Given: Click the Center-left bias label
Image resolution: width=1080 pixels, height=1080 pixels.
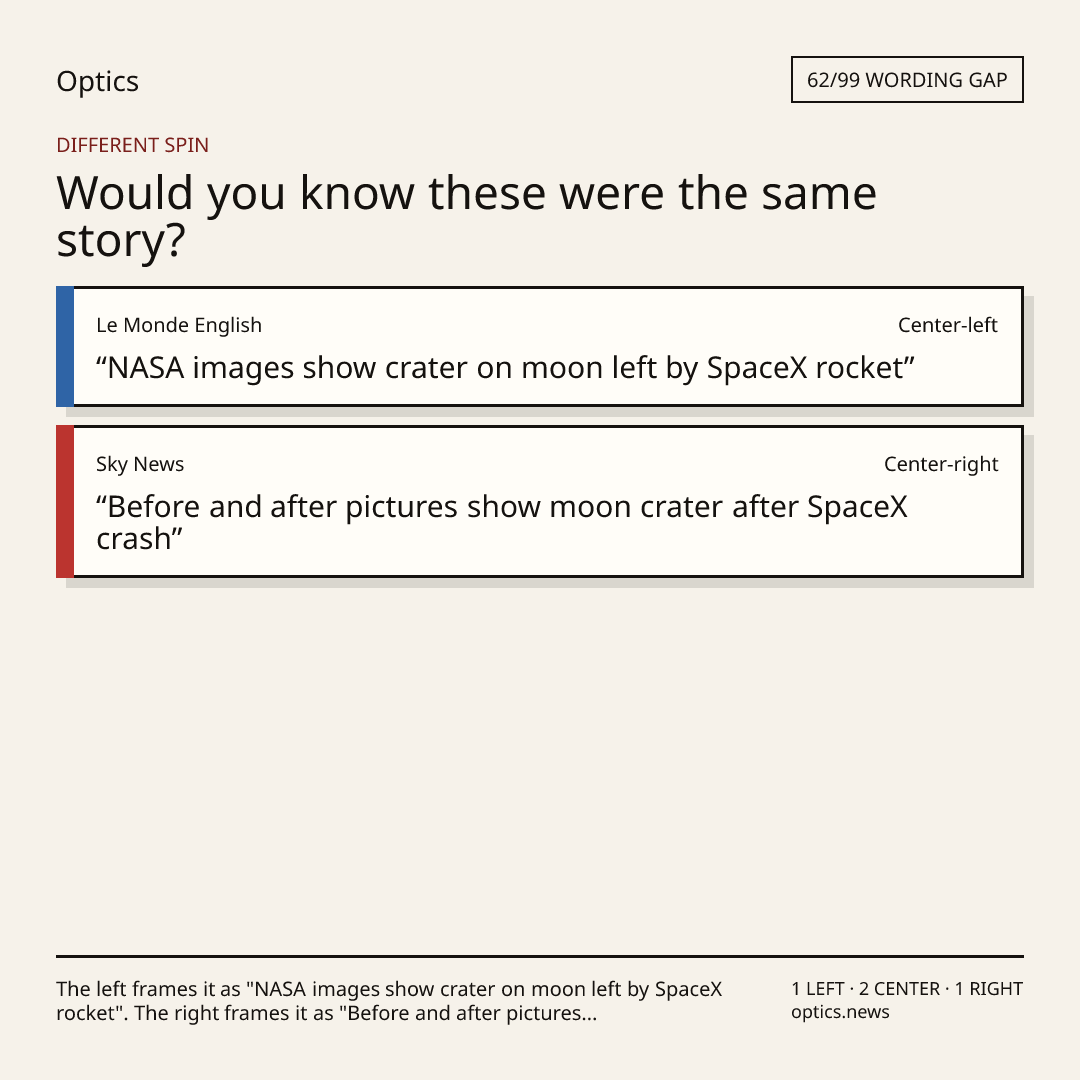Looking at the screenshot, I should (x=948, y=325).
